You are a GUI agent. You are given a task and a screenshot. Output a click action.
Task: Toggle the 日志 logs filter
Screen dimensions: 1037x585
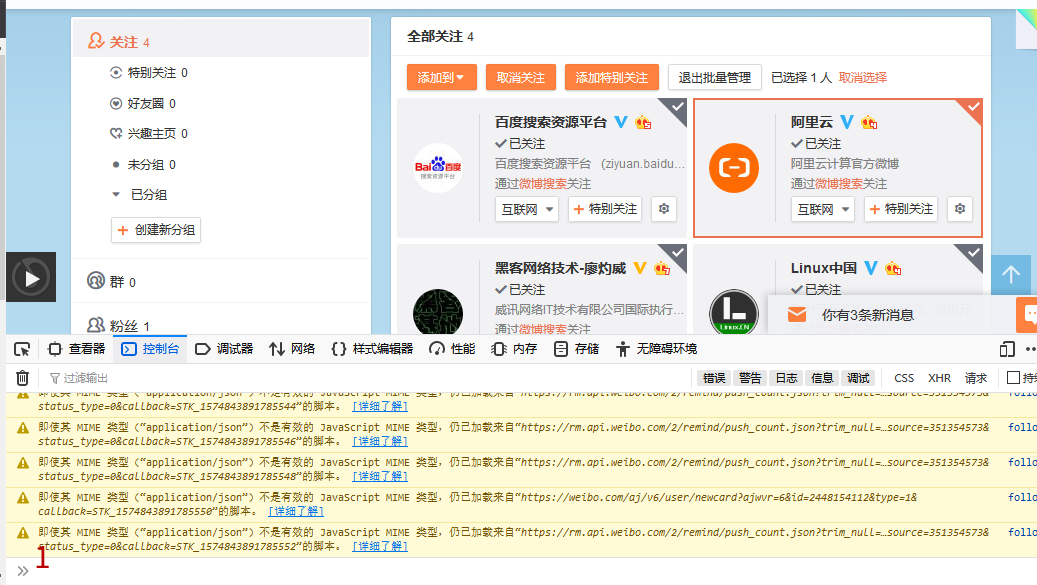pyautogui.click(x=786, y=378)
